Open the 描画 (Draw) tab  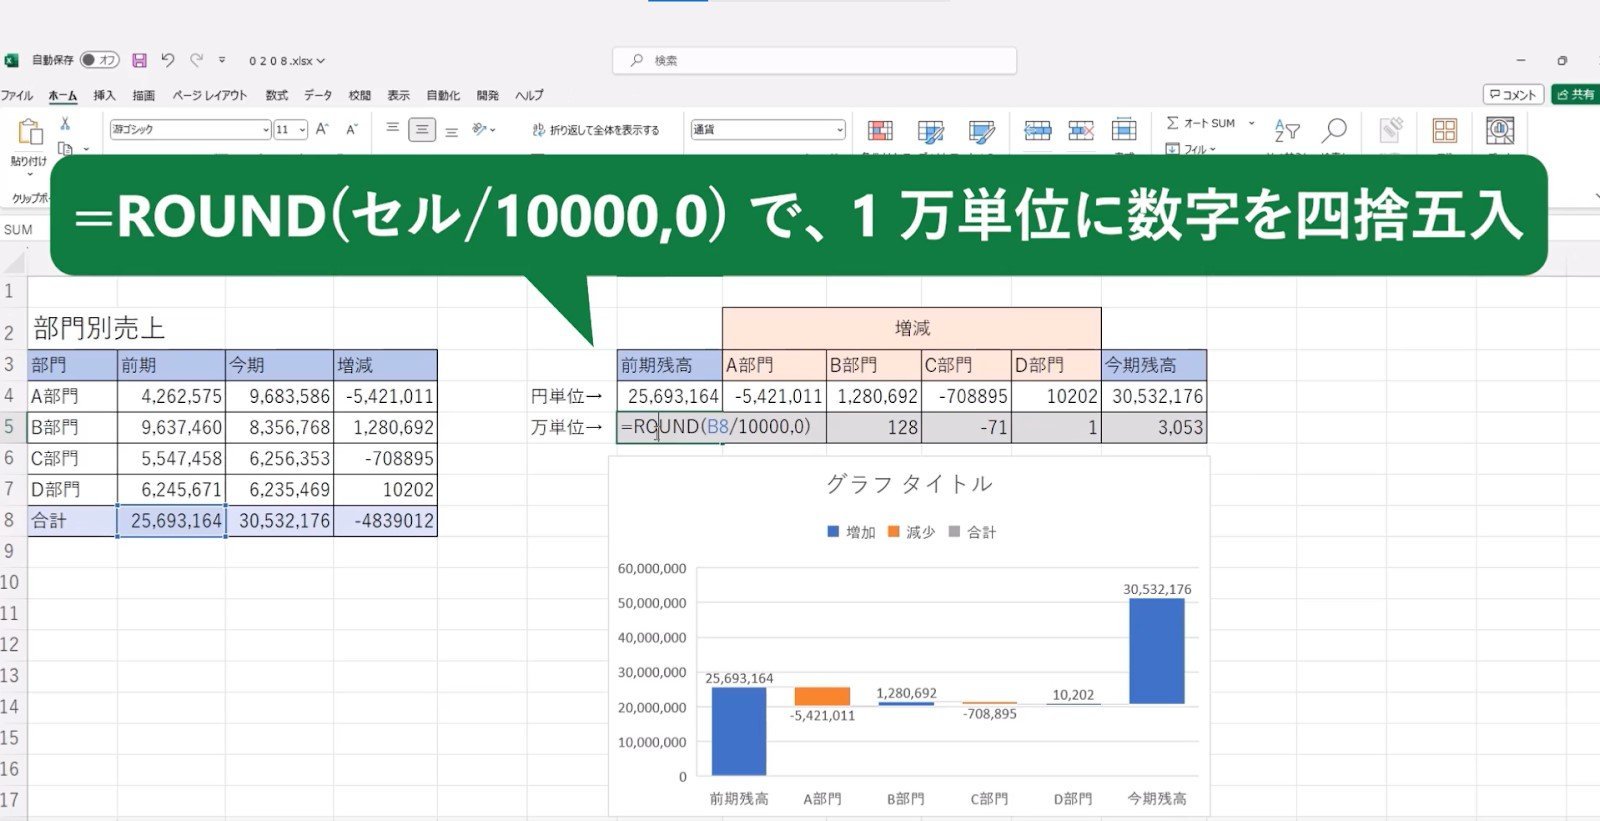coord(144,95)
